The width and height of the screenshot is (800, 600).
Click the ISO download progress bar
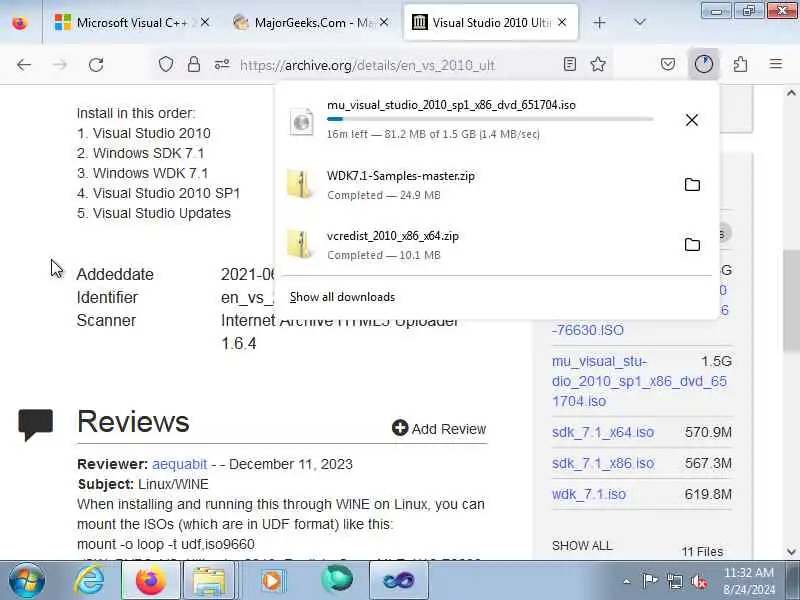[x=490, y=119]
